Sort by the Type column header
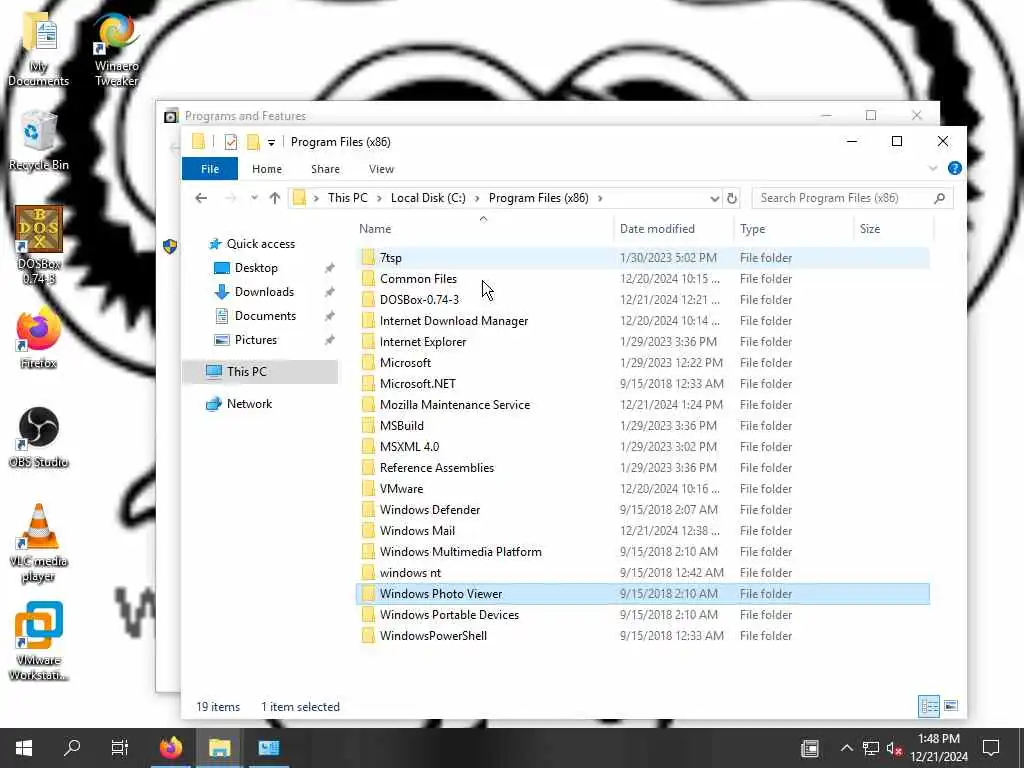 coord(793,229)
